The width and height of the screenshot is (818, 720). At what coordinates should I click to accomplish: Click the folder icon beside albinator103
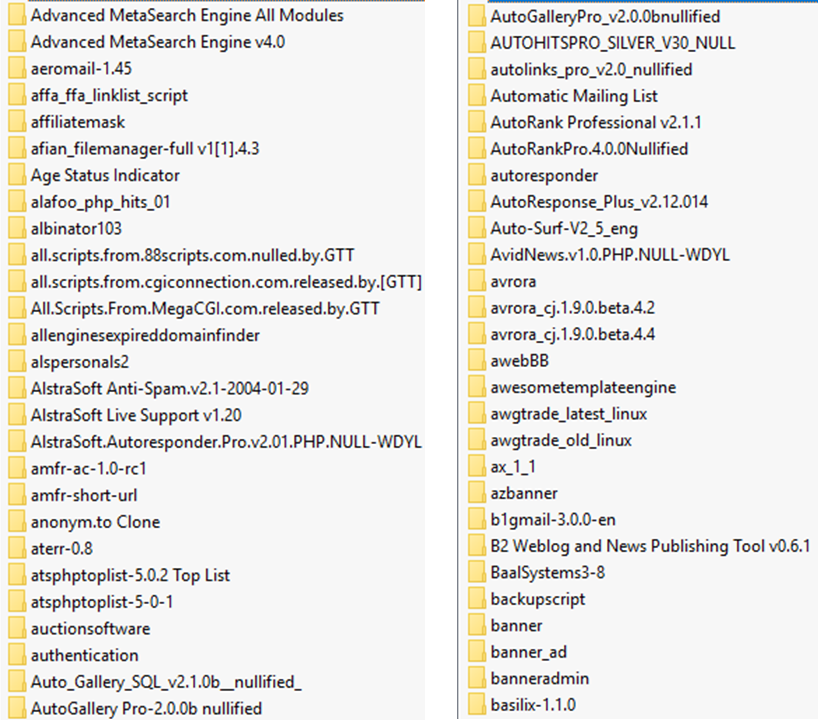pos(17,228)
